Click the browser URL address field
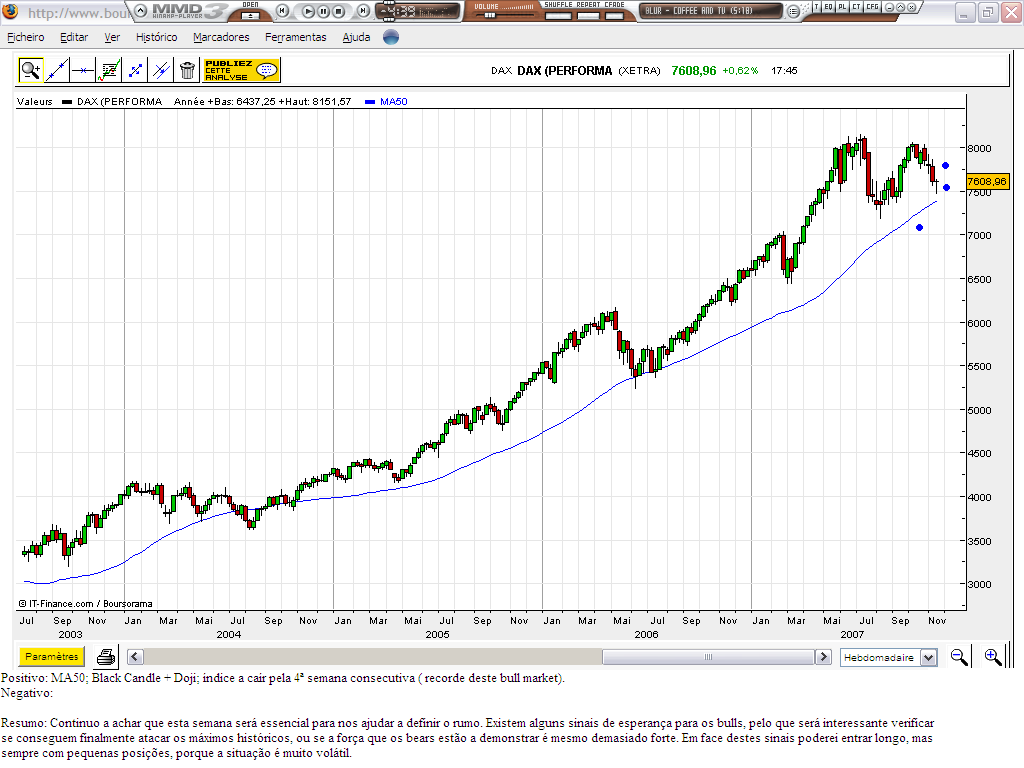Viewport: 1024px width, 768px height. (78, 13)
